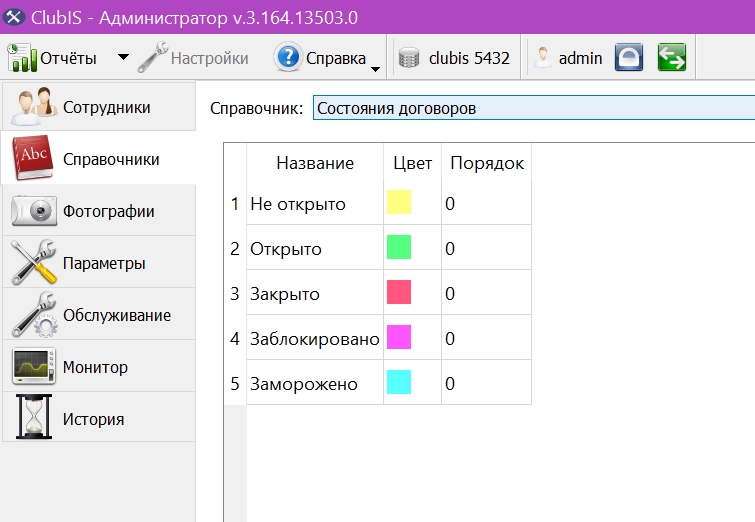Viewport: 755px width, 522px height.
Task: Select the cell Закрыто
Action: pyautogui.click(x=315, y=293)
